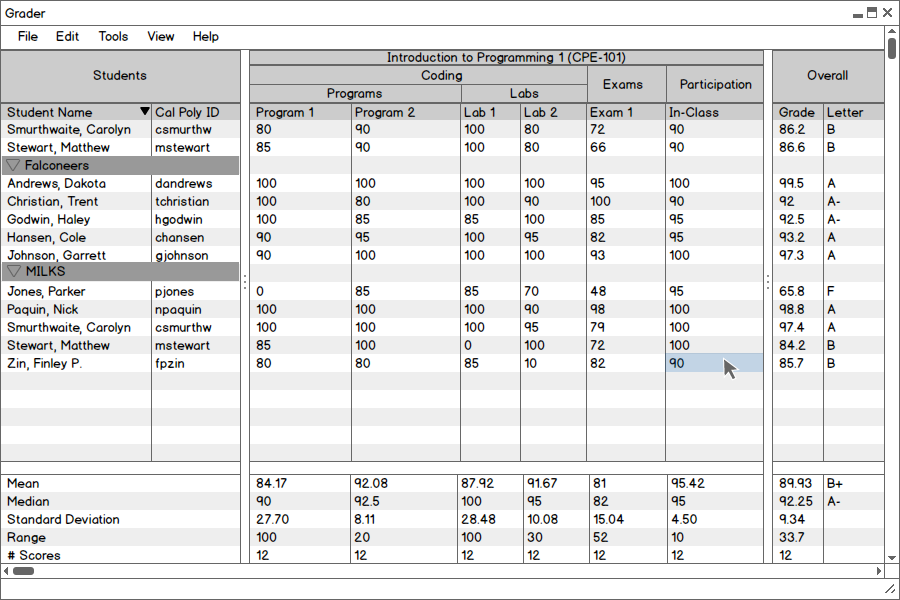Viewport: 900px width, 600px height.
Task: Select student Godwin, Haley
Action: 48,219
